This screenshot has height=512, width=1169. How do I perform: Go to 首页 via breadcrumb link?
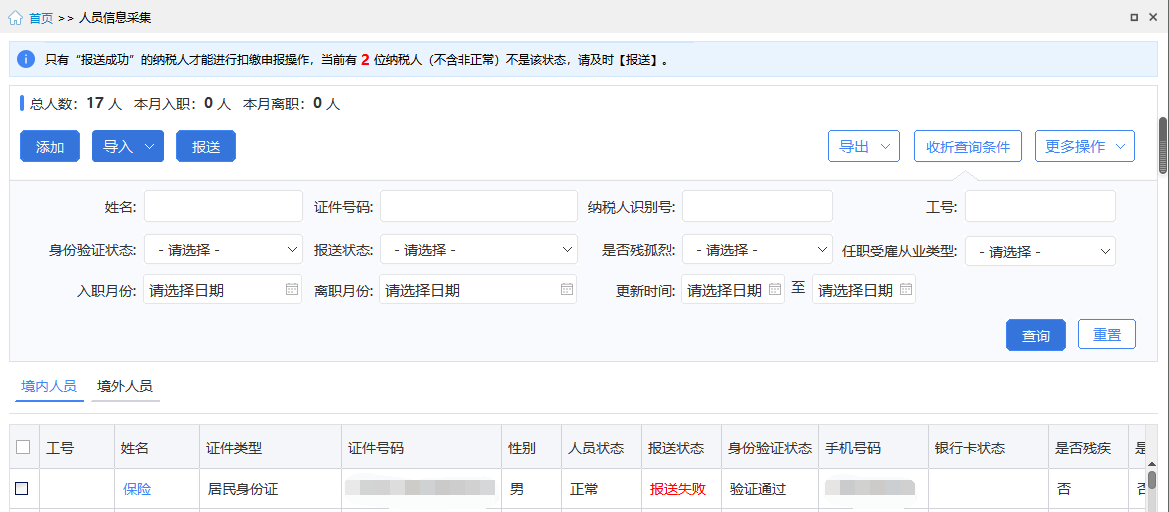[41, 18]
